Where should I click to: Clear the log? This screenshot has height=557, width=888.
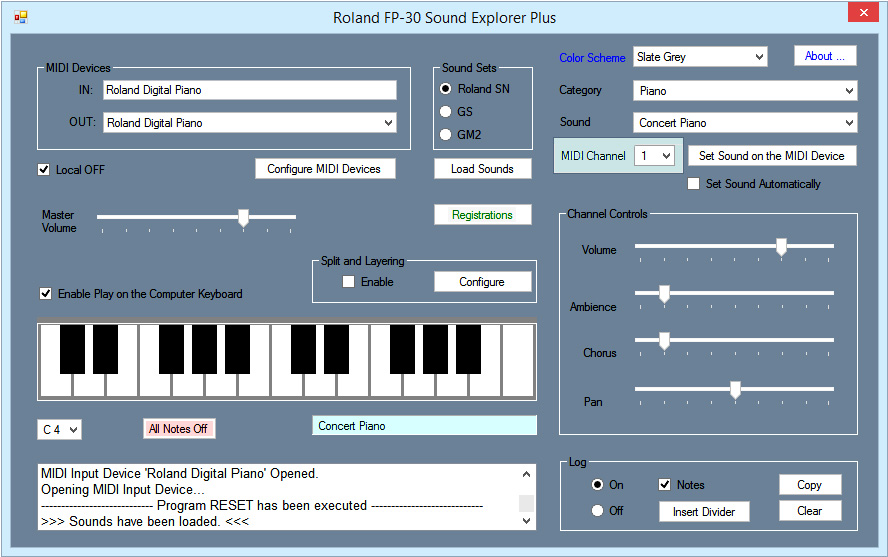point(810,511)
